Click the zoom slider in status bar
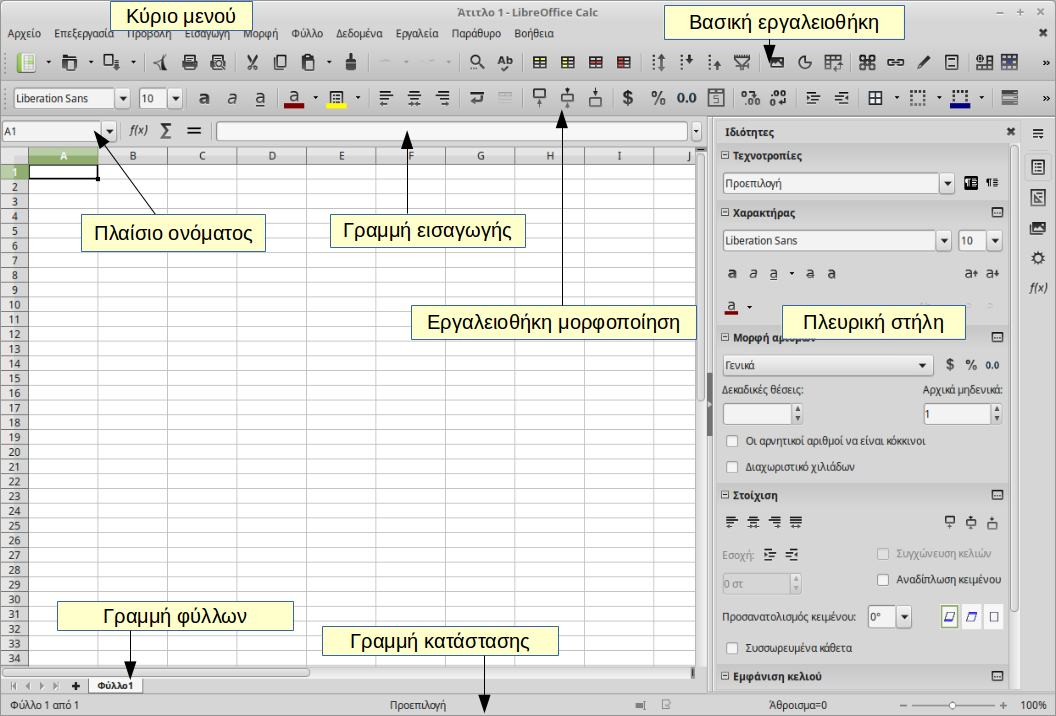 pos(952,705)
